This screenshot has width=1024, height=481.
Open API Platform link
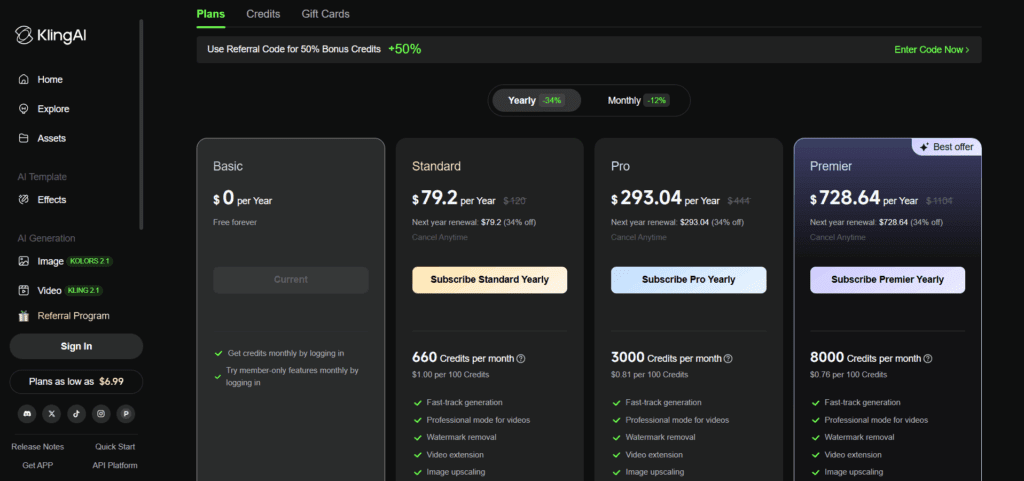pos(115,465)
